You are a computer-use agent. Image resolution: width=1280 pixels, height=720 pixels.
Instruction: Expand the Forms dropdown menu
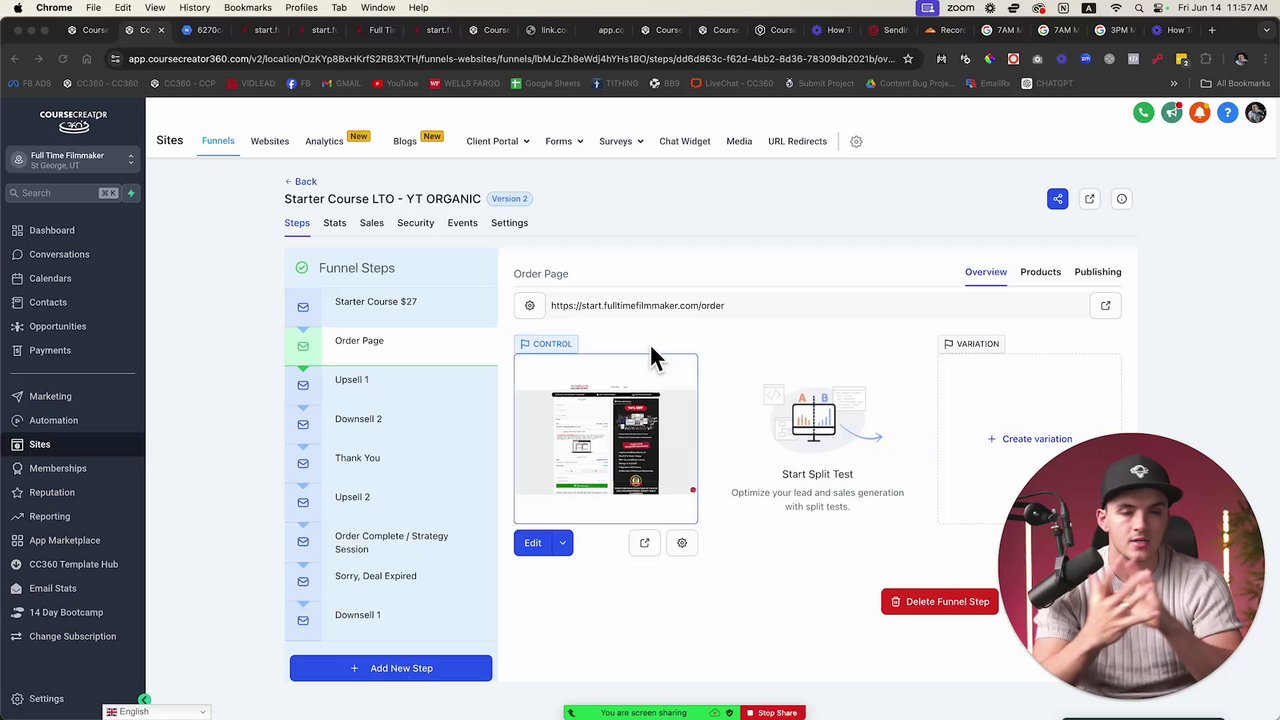pyautogui.click(x=564, y=142)
